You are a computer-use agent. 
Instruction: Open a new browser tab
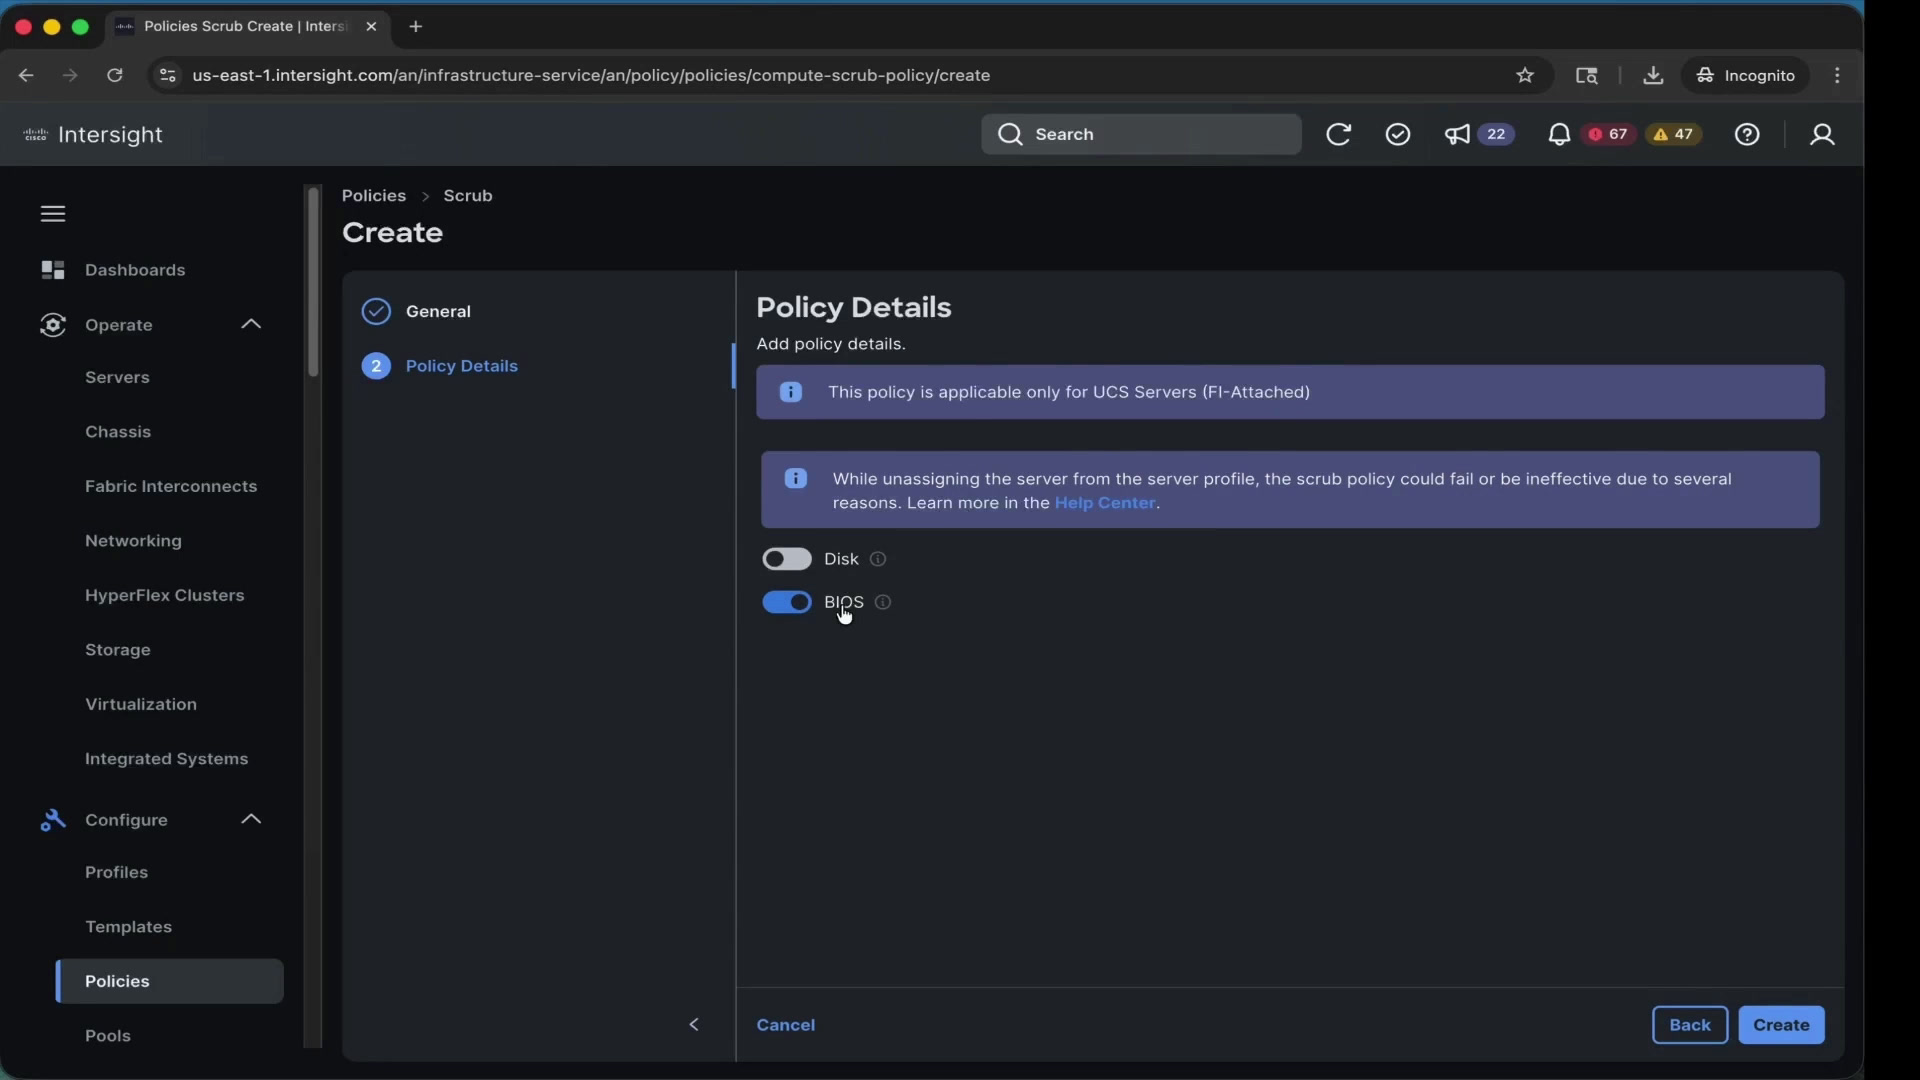click(x=416, y=27)
